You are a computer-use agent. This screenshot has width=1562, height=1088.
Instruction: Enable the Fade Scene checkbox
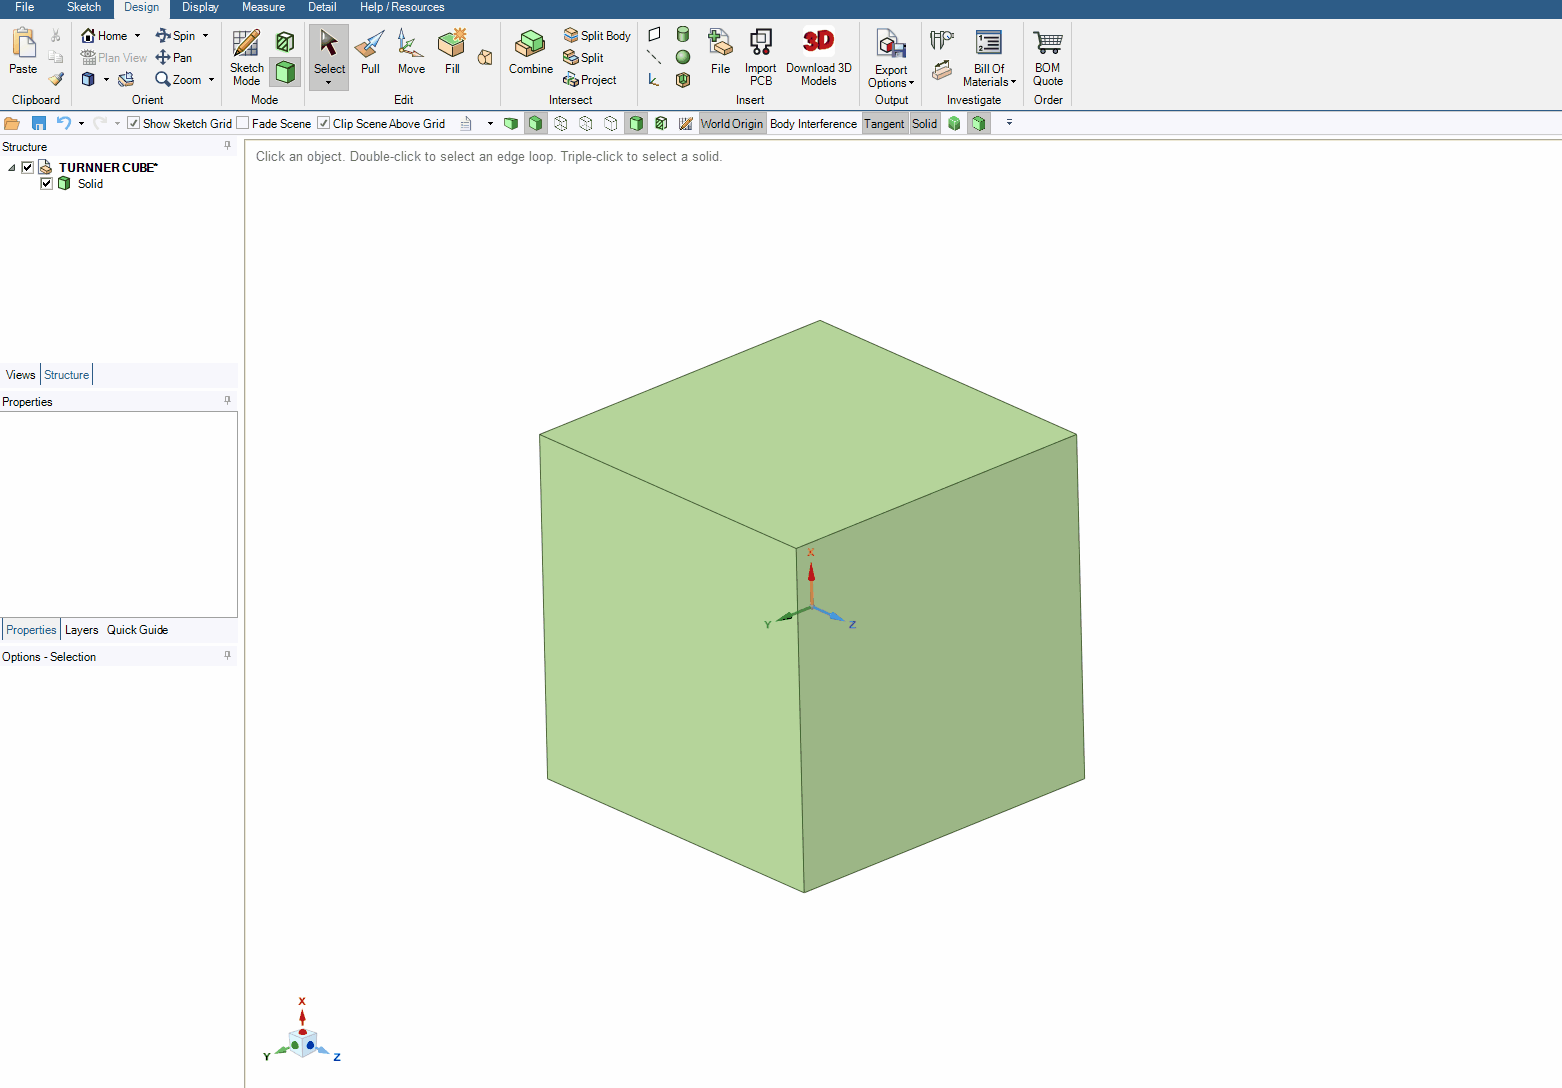point(243,123)
